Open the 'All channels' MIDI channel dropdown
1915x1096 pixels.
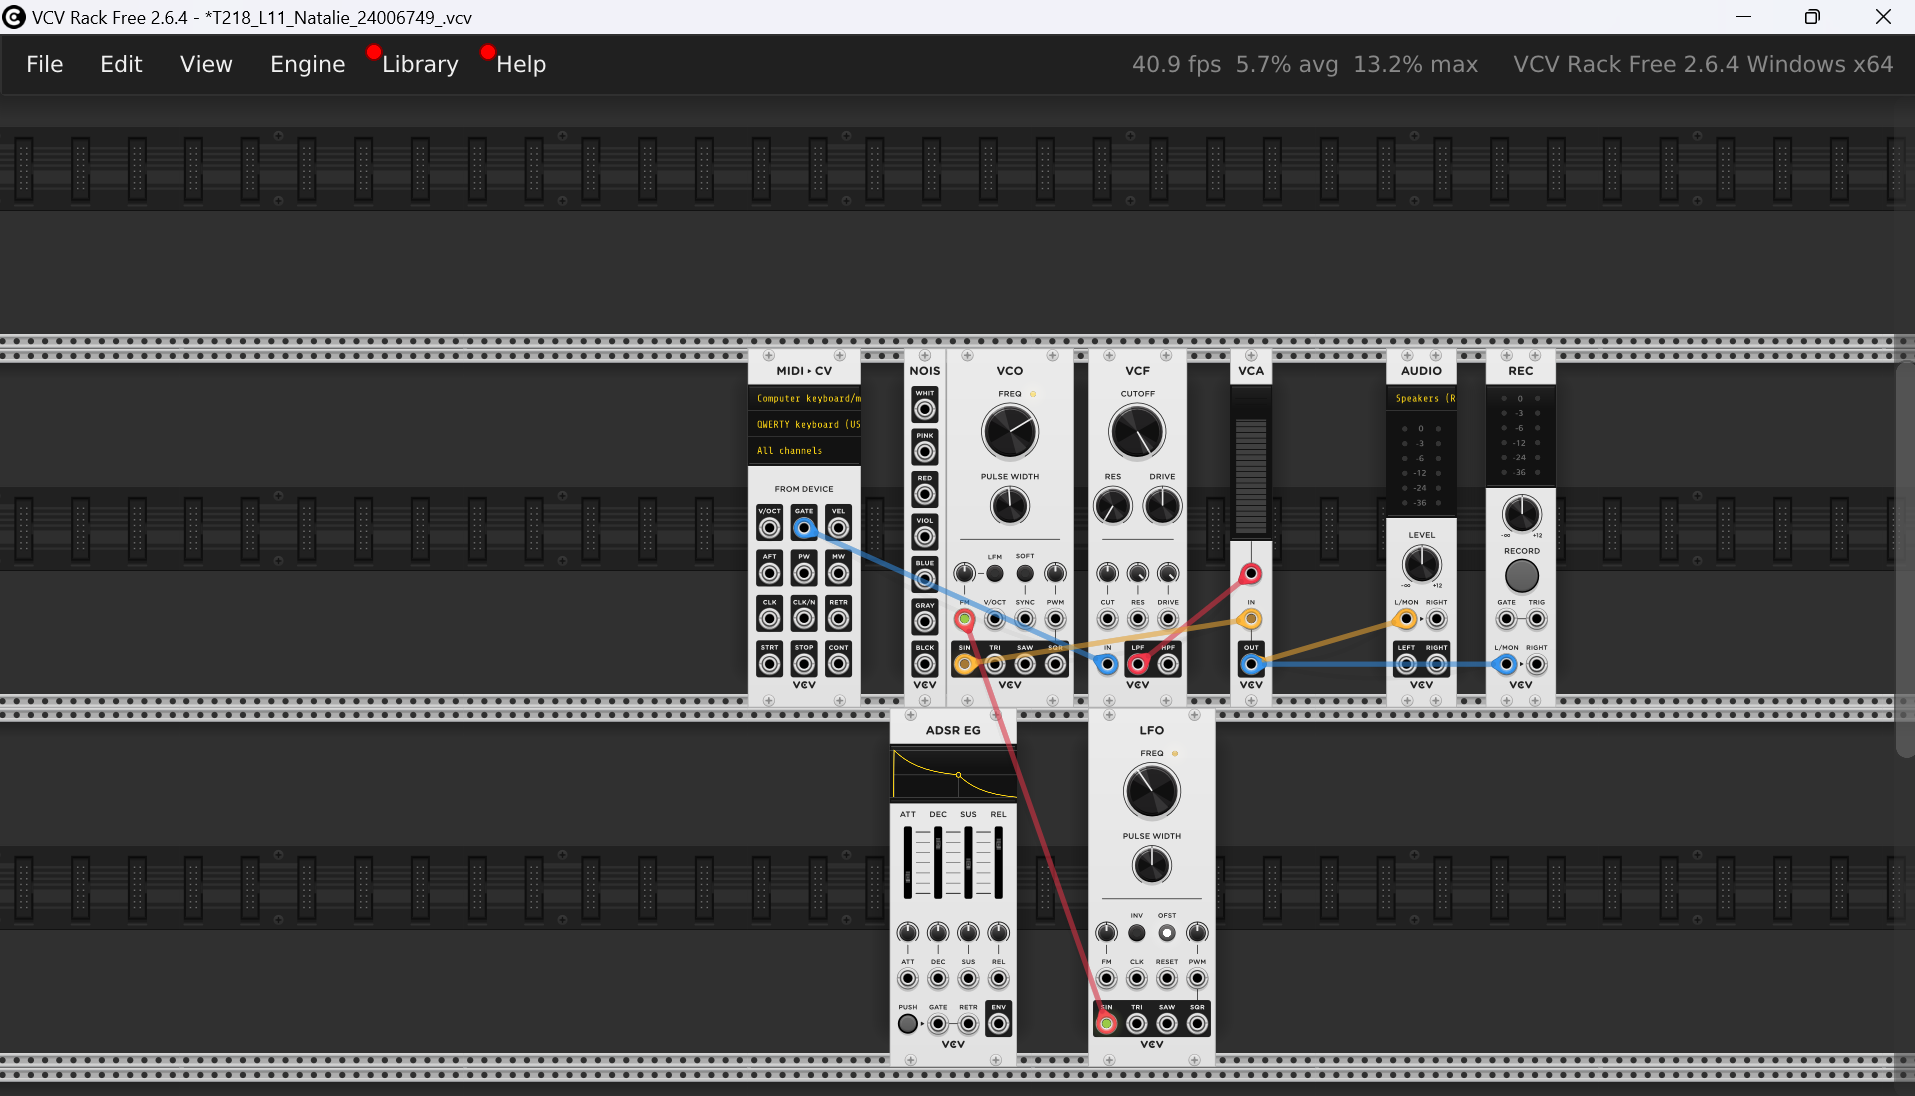click(805, 451)
